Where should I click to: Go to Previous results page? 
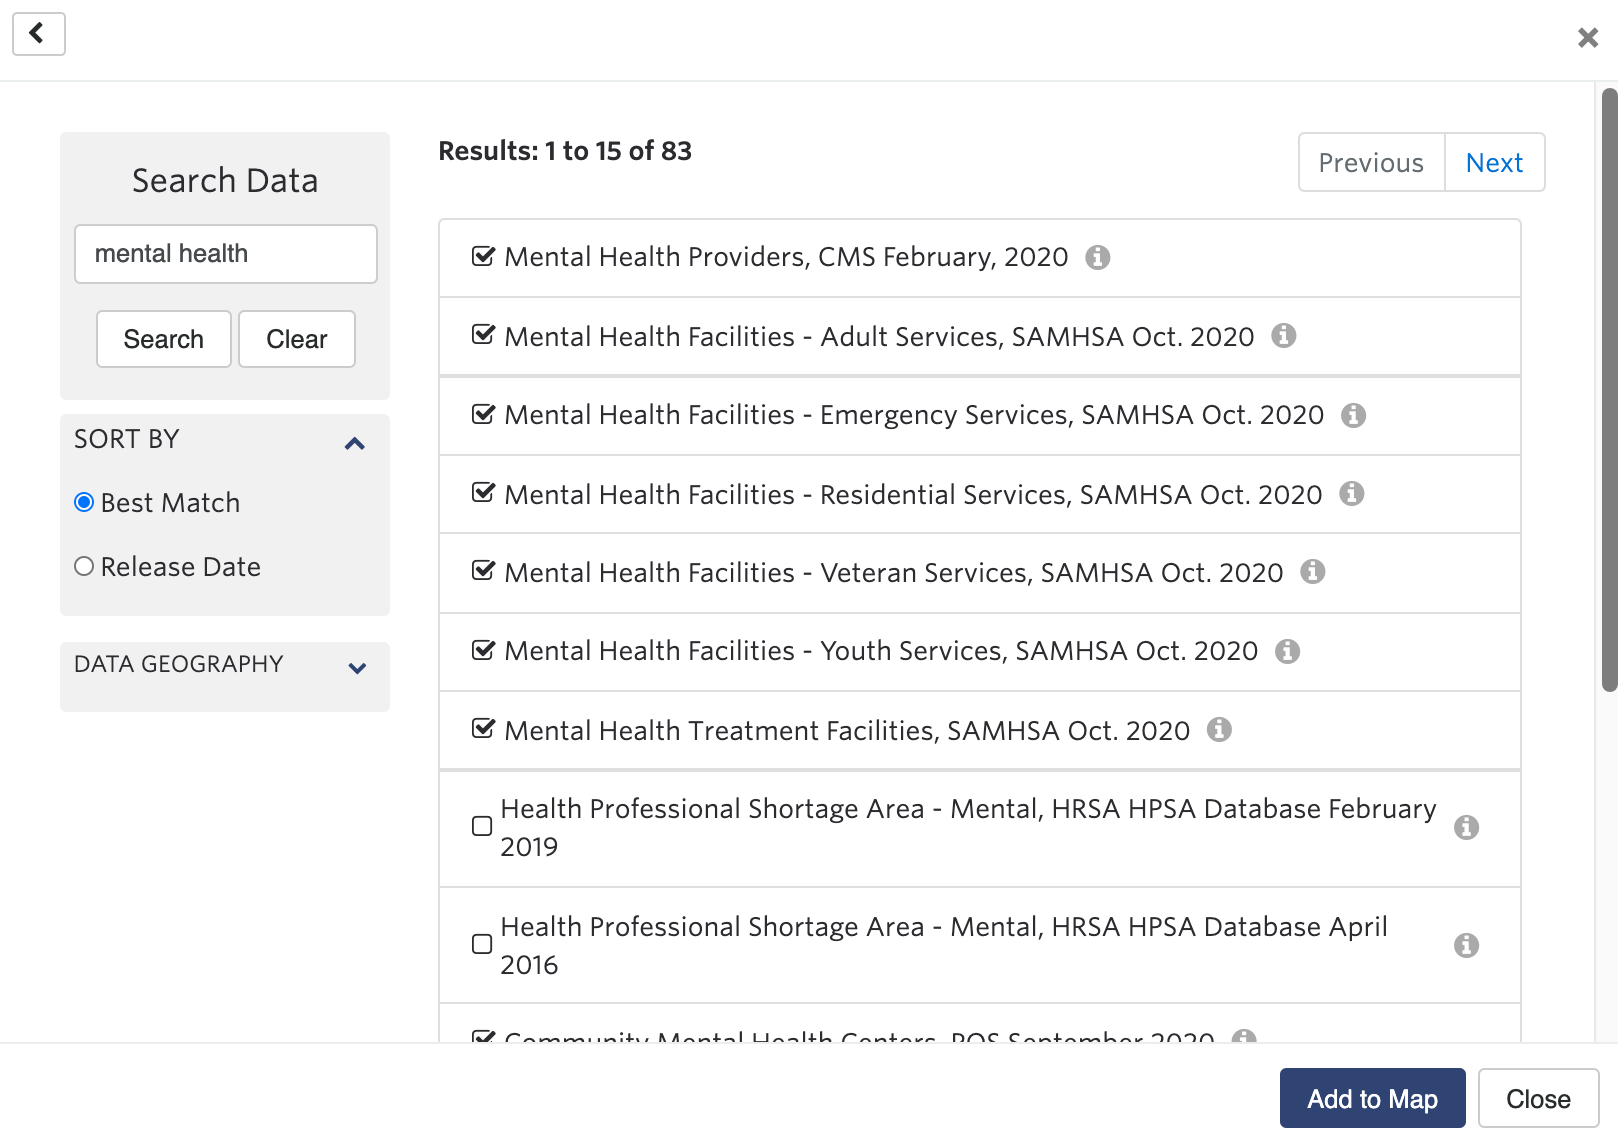[x=1371, y=162]
